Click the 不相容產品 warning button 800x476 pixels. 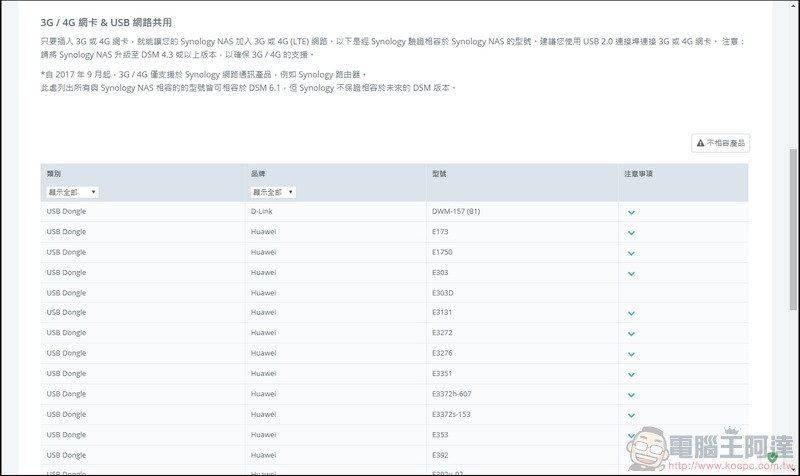(720, 143)
